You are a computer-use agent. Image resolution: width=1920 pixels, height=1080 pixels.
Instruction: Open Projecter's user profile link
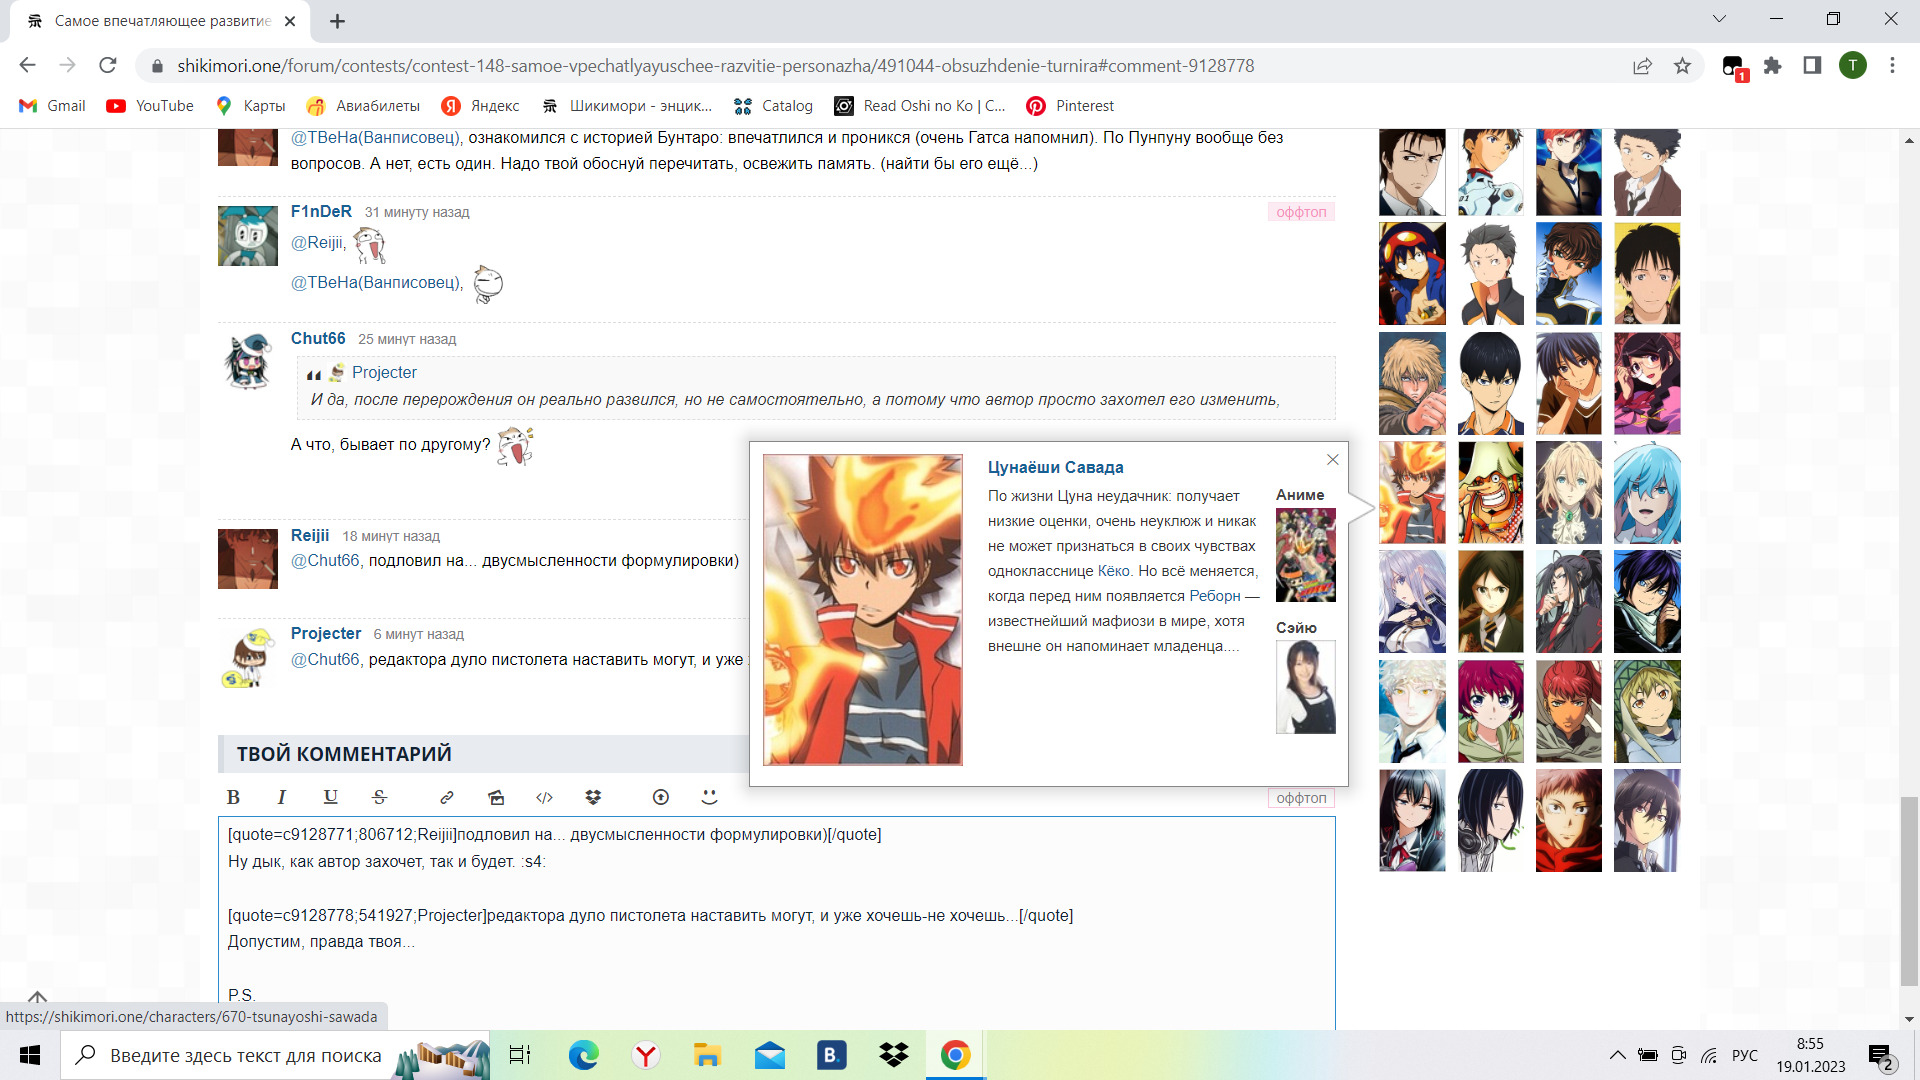pos(326,633)
